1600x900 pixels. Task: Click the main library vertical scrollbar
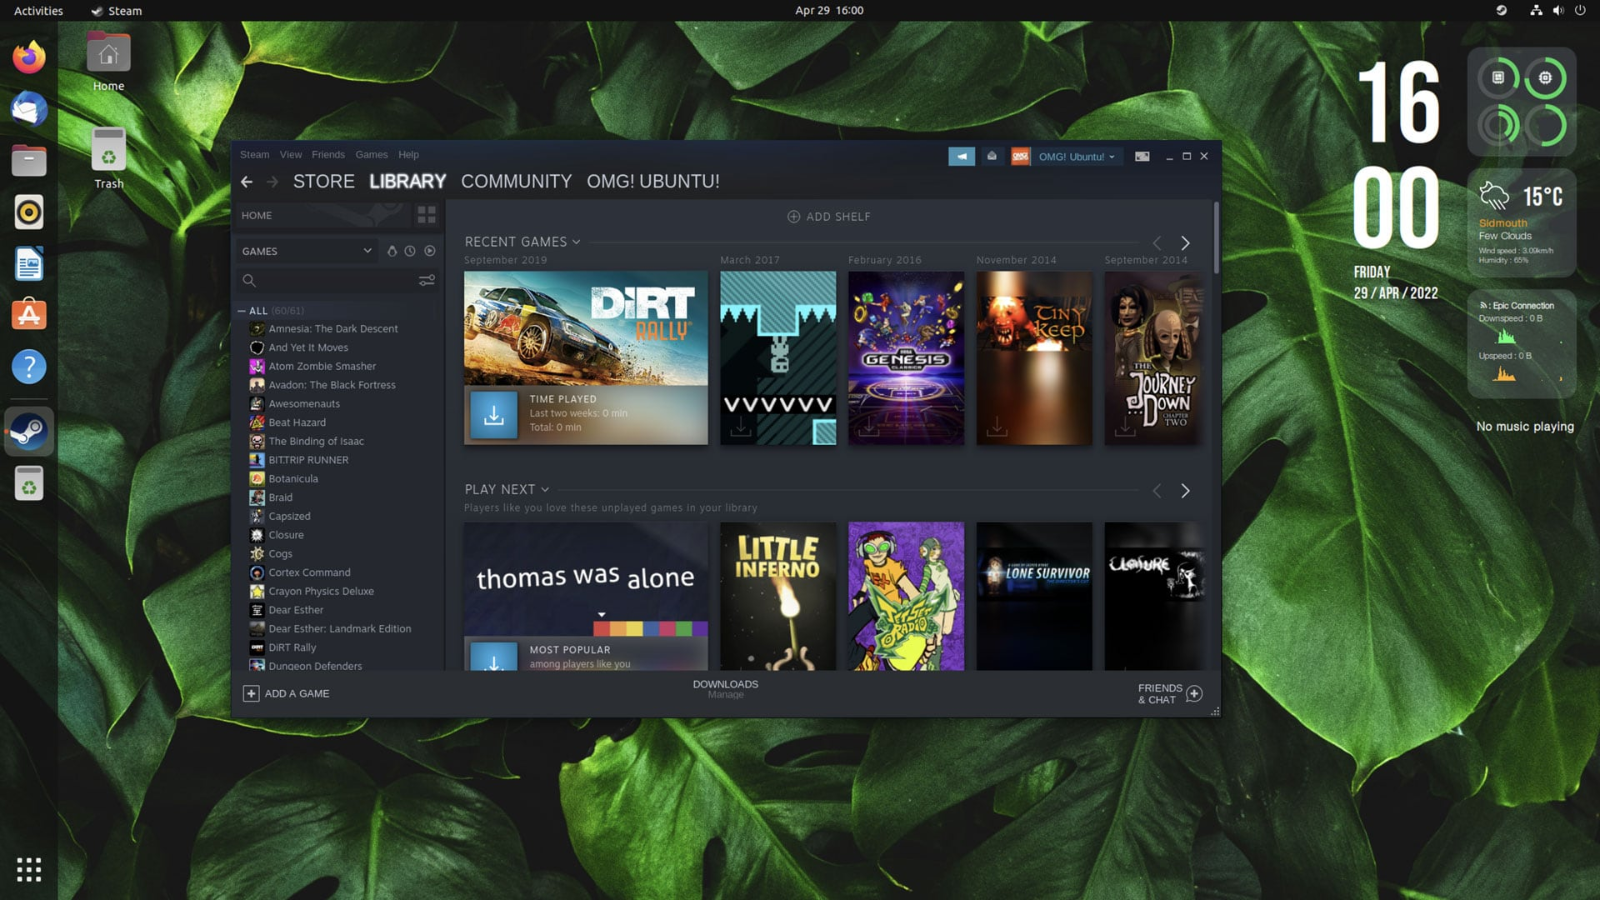[x=1216, y=238]
